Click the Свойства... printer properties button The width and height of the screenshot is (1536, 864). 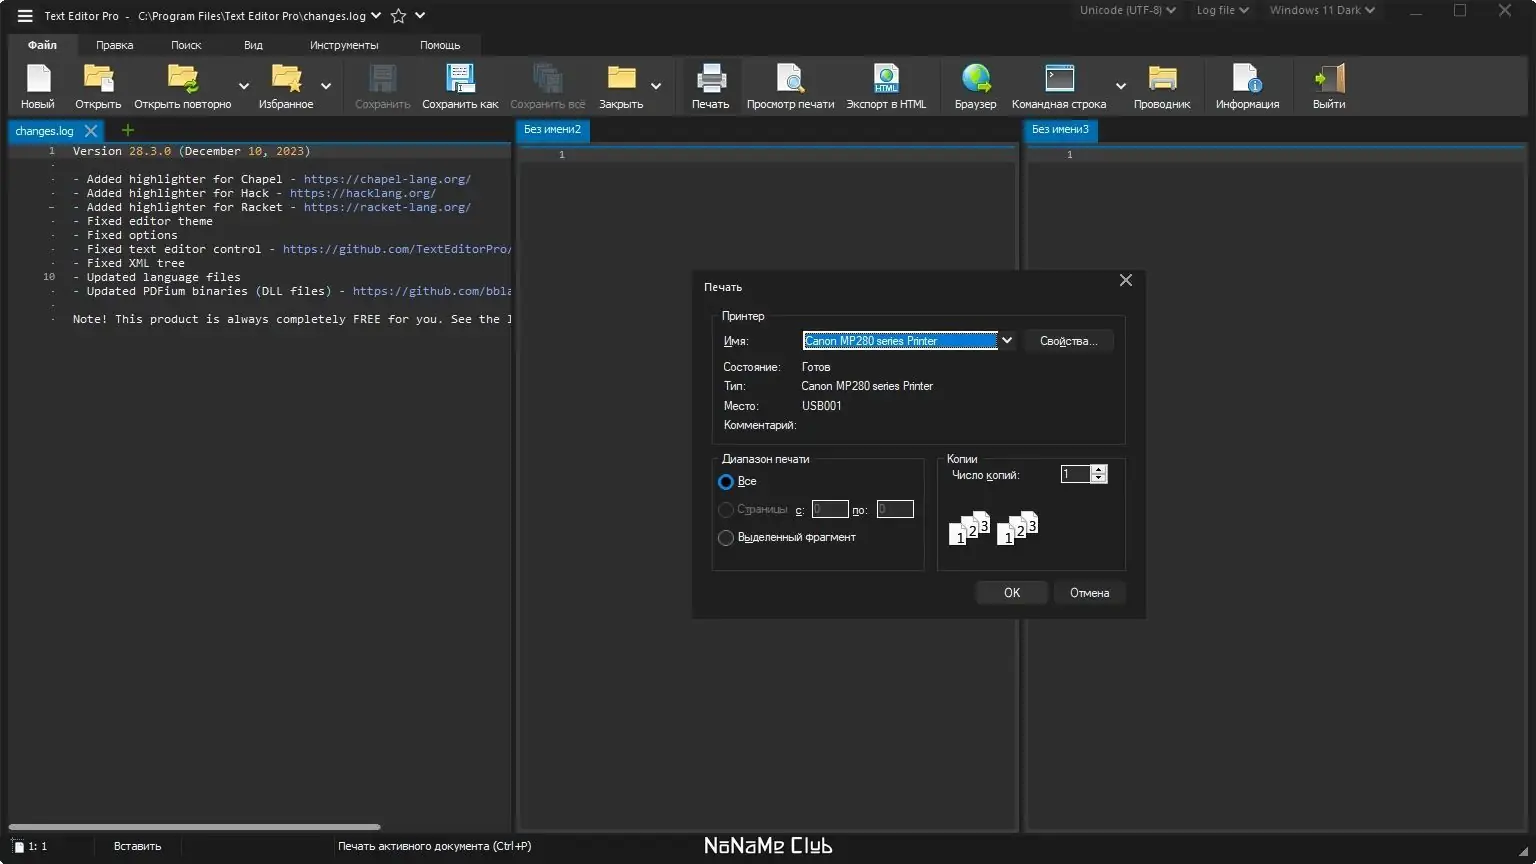click(x=1068, y=341)
